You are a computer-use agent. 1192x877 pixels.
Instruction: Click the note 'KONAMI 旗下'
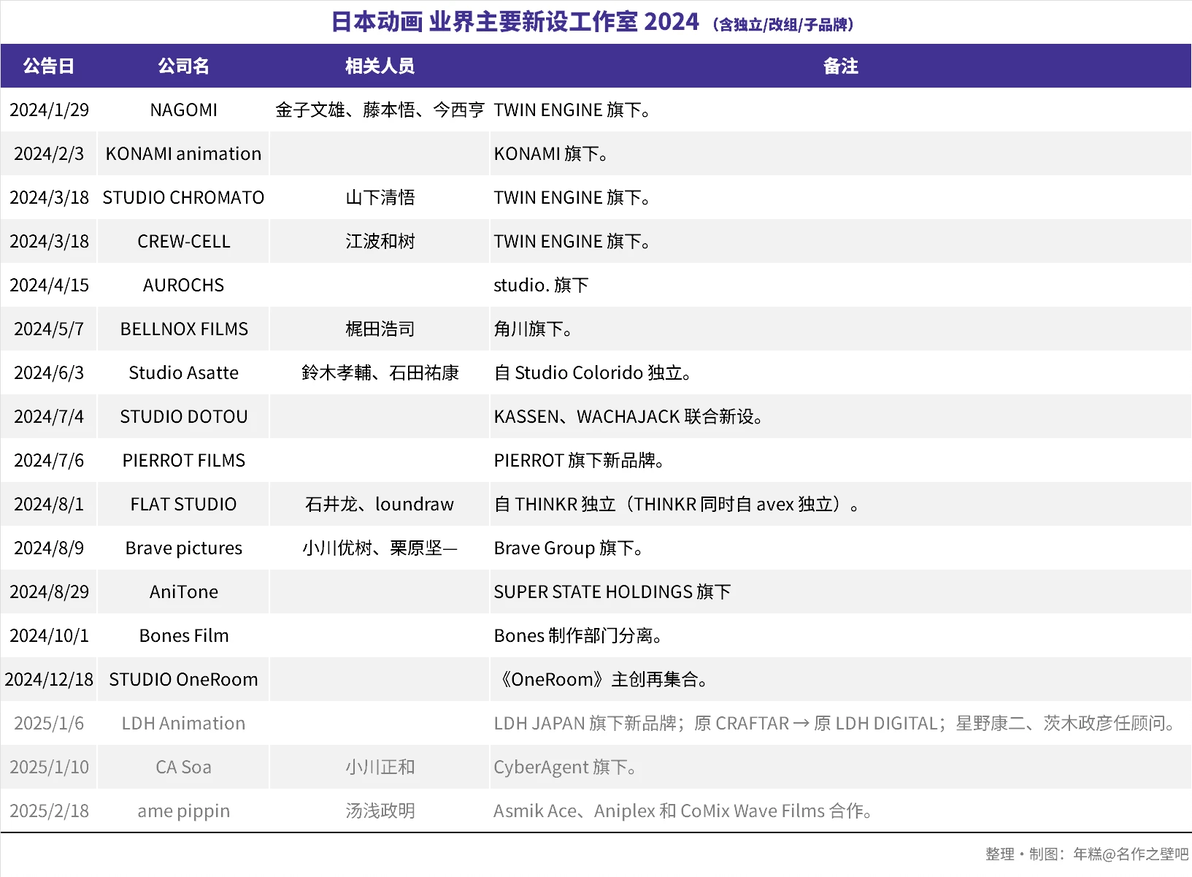(550, 154)
